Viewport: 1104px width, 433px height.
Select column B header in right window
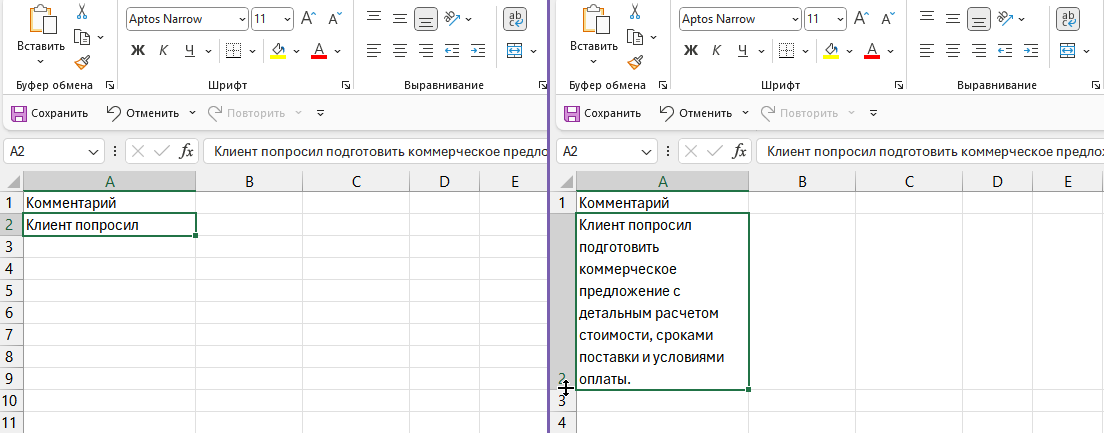[x=802, y=182]
